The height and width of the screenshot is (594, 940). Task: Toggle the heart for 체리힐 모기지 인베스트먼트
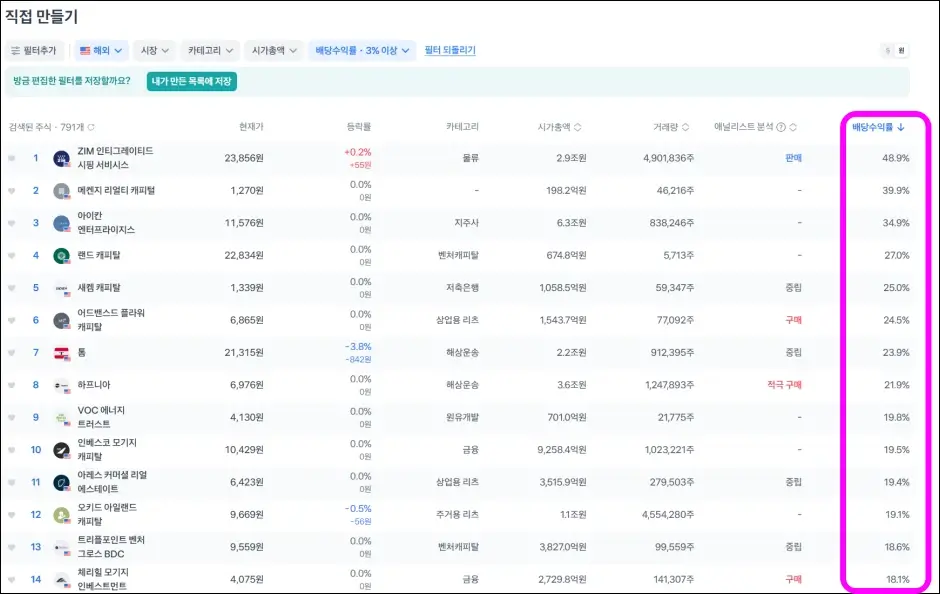click(x=11, y=579)
